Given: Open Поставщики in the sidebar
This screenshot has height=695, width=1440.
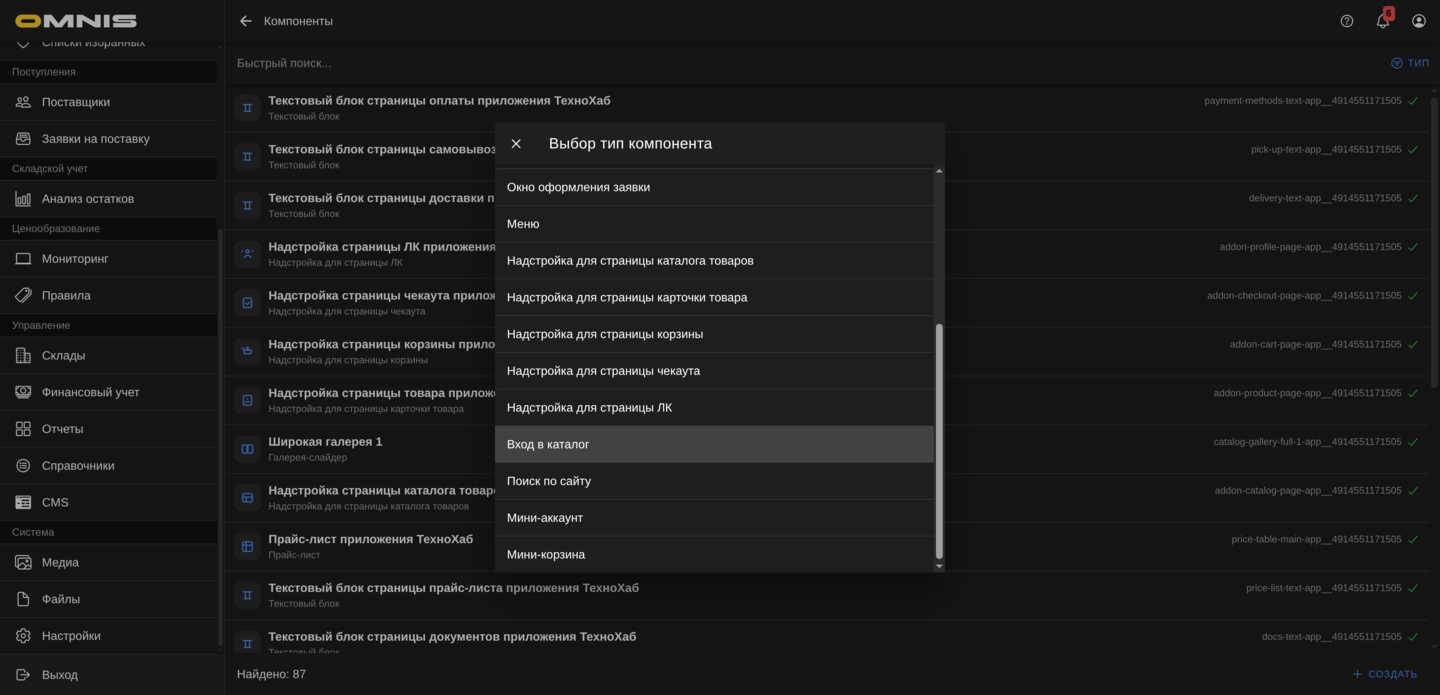Looking at the screenshot, I should pyautogui.click(x=76, y=102).
